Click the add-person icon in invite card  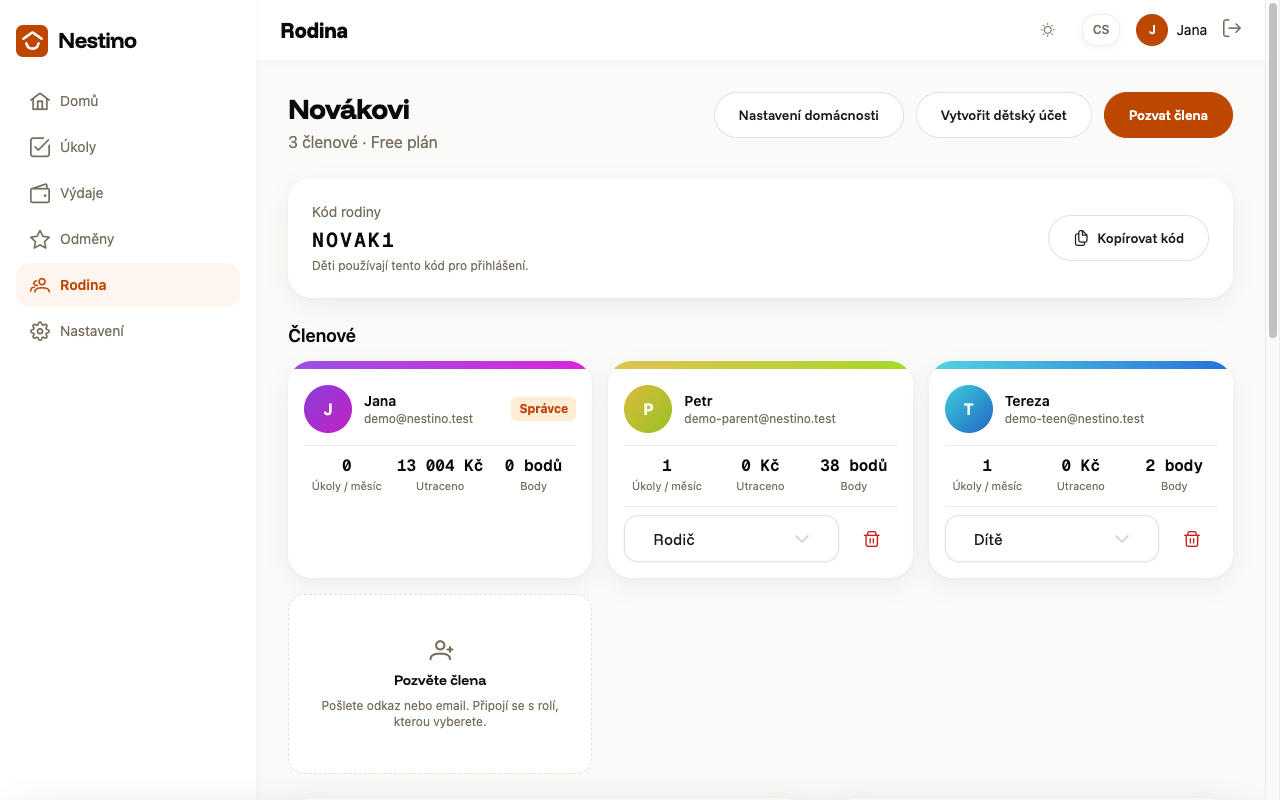tap(441, 650)
